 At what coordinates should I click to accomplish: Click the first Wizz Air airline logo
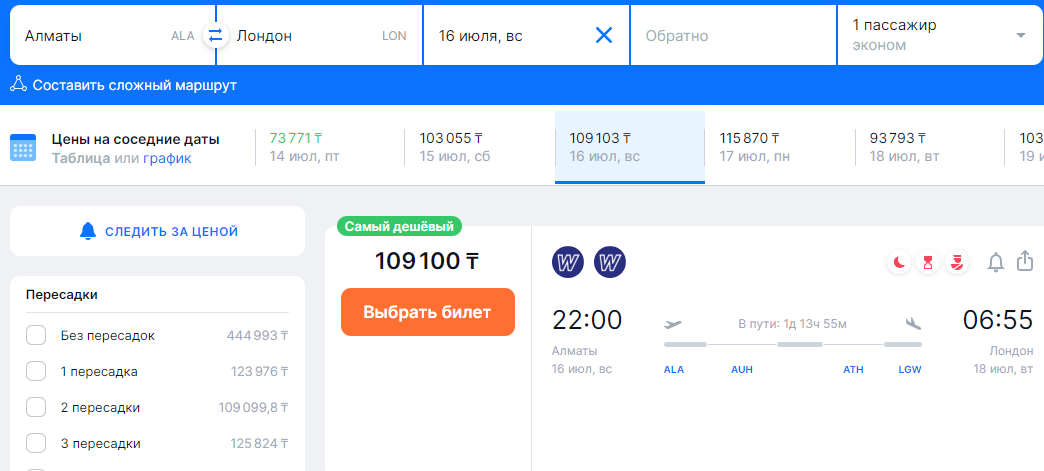click(x=567, y=263)
